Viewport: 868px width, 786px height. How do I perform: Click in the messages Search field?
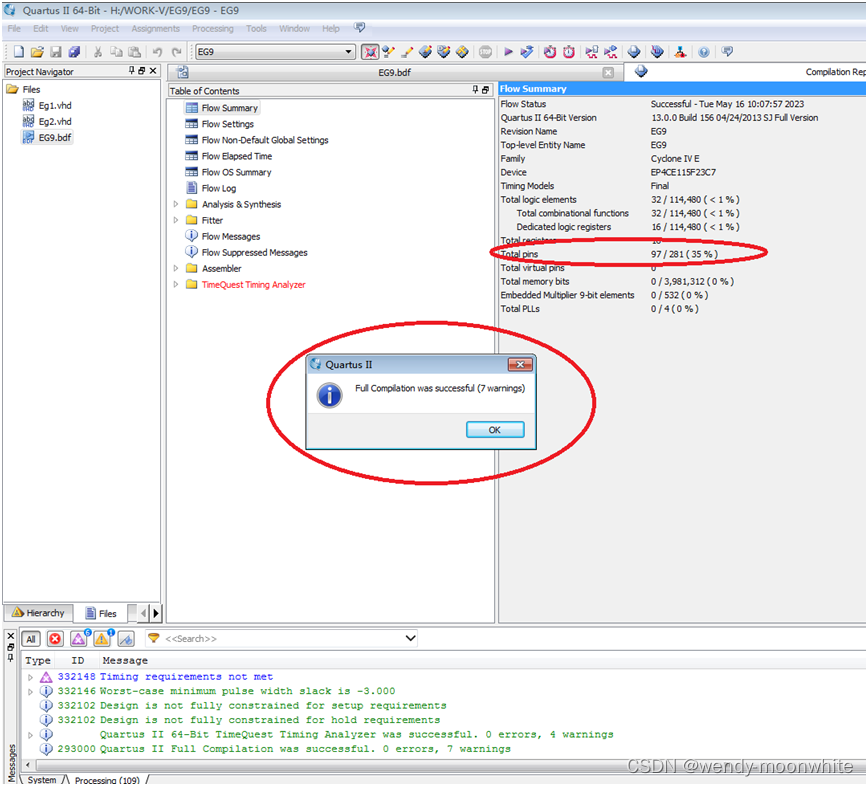[280, 639]
